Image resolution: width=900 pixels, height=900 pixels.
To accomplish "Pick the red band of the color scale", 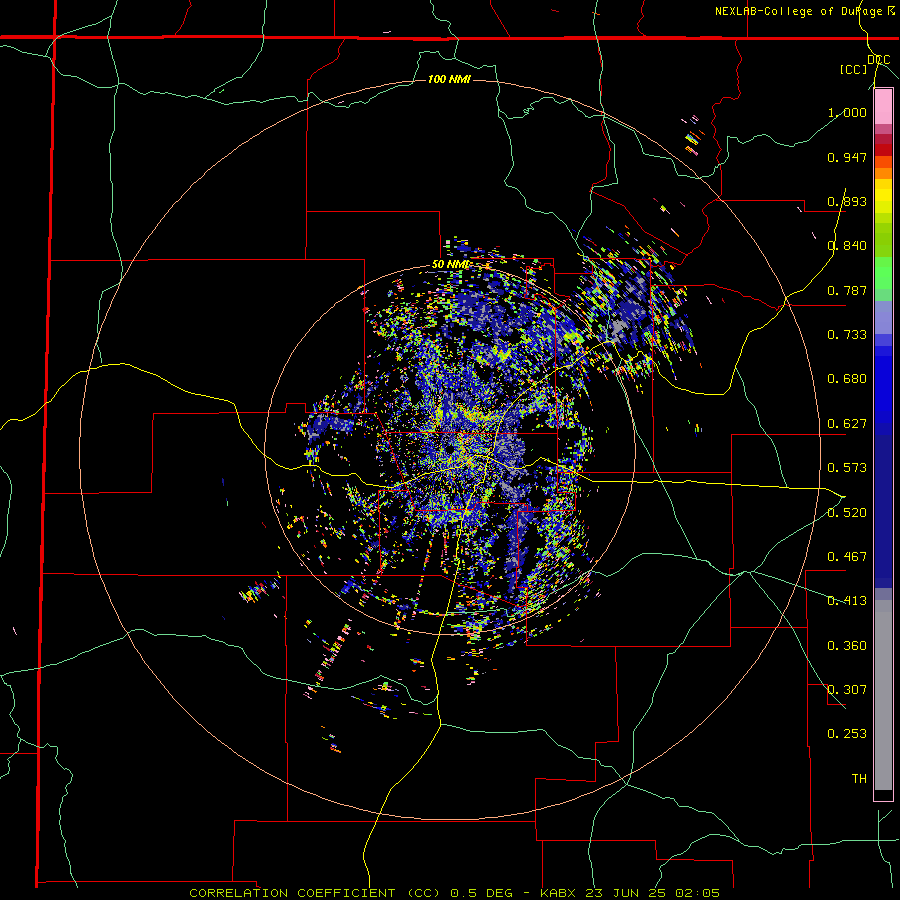I will [x=883, y=149].
